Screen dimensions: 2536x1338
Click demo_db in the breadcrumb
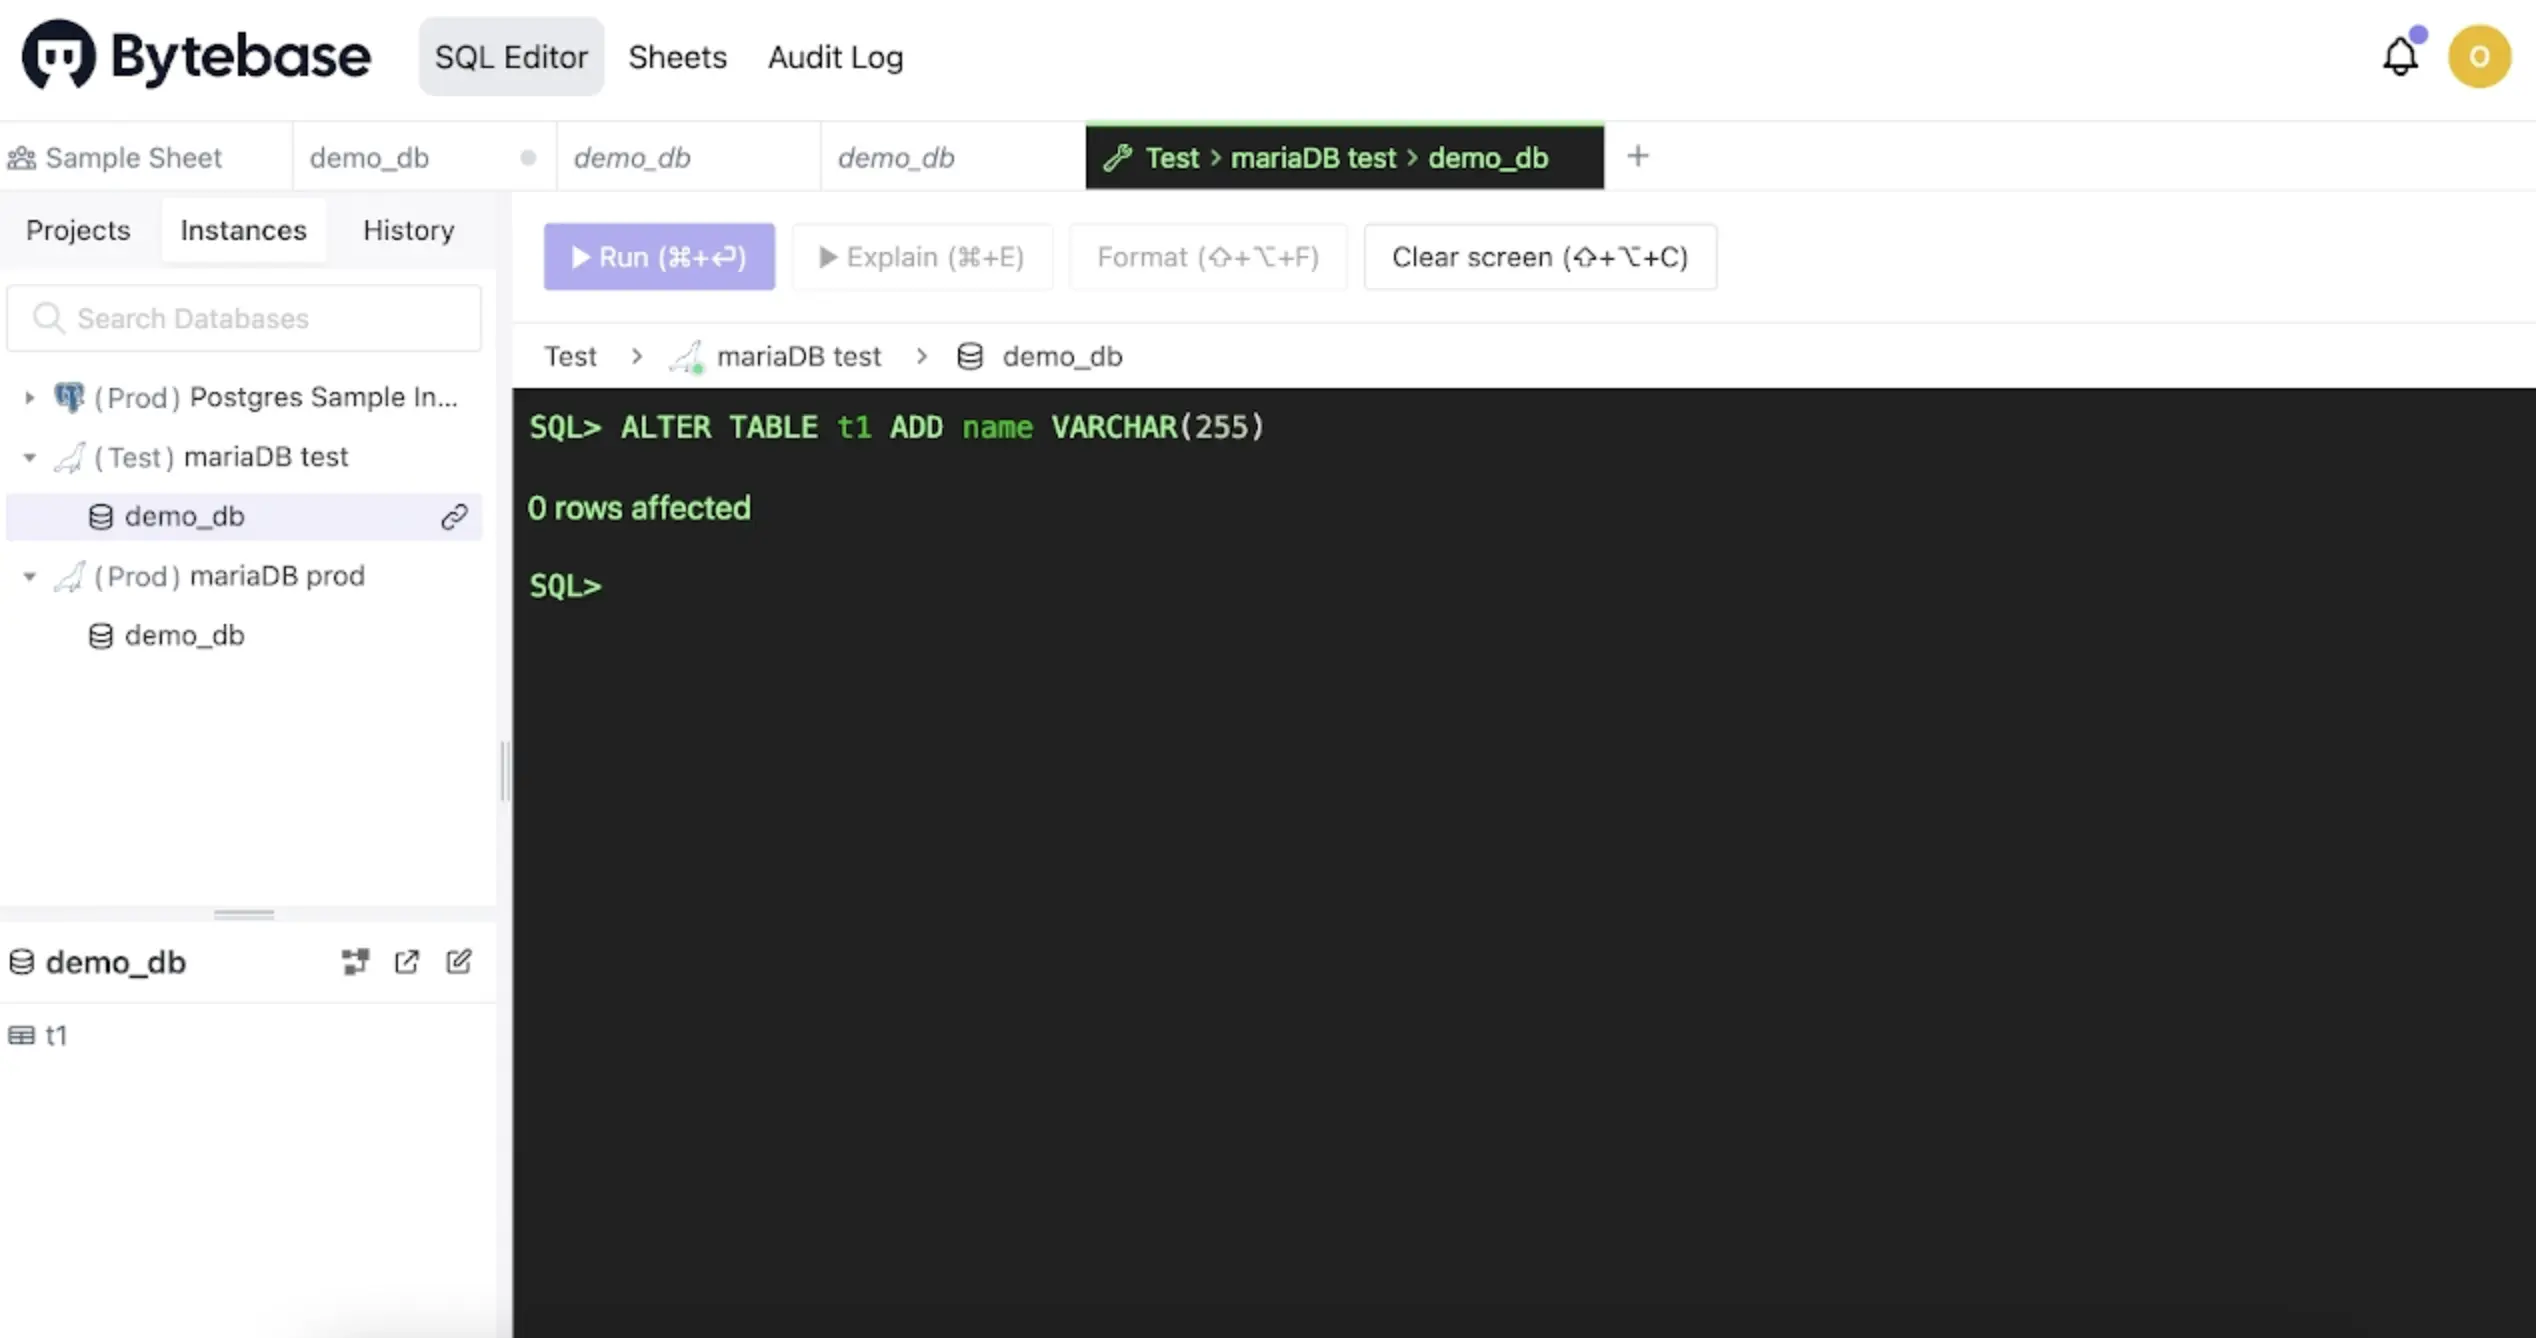1062,356
